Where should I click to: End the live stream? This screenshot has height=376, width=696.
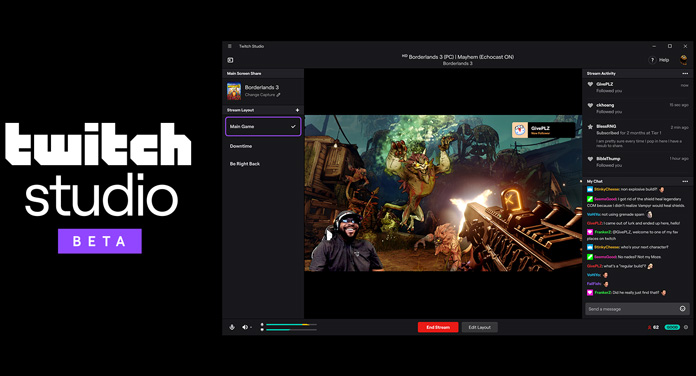pos(438,327)
